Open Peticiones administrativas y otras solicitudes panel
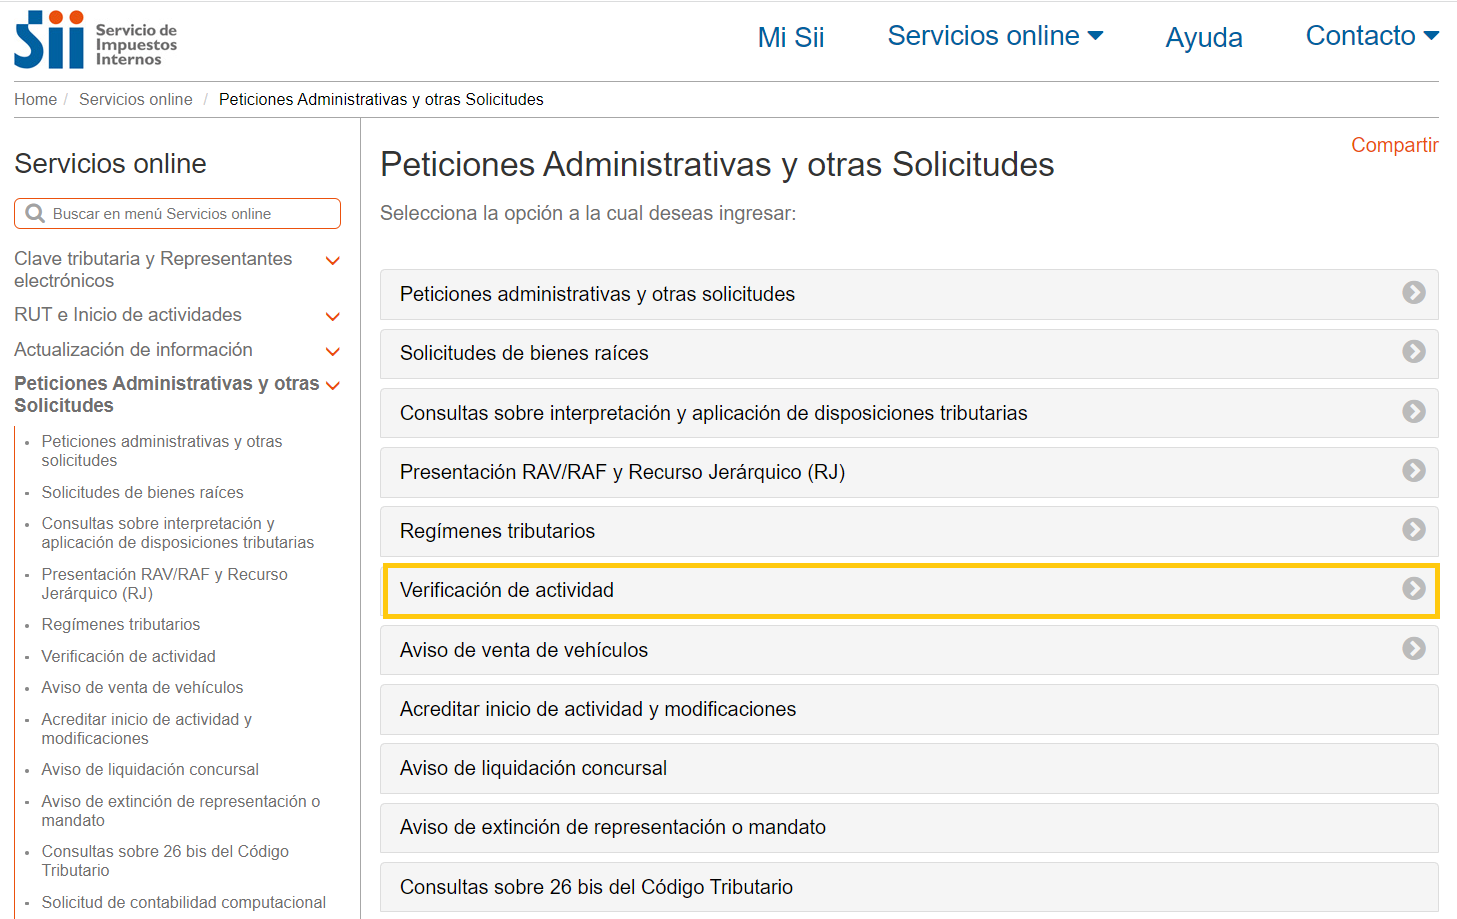This screenshot has width=1457, height=919. [909, 294]
